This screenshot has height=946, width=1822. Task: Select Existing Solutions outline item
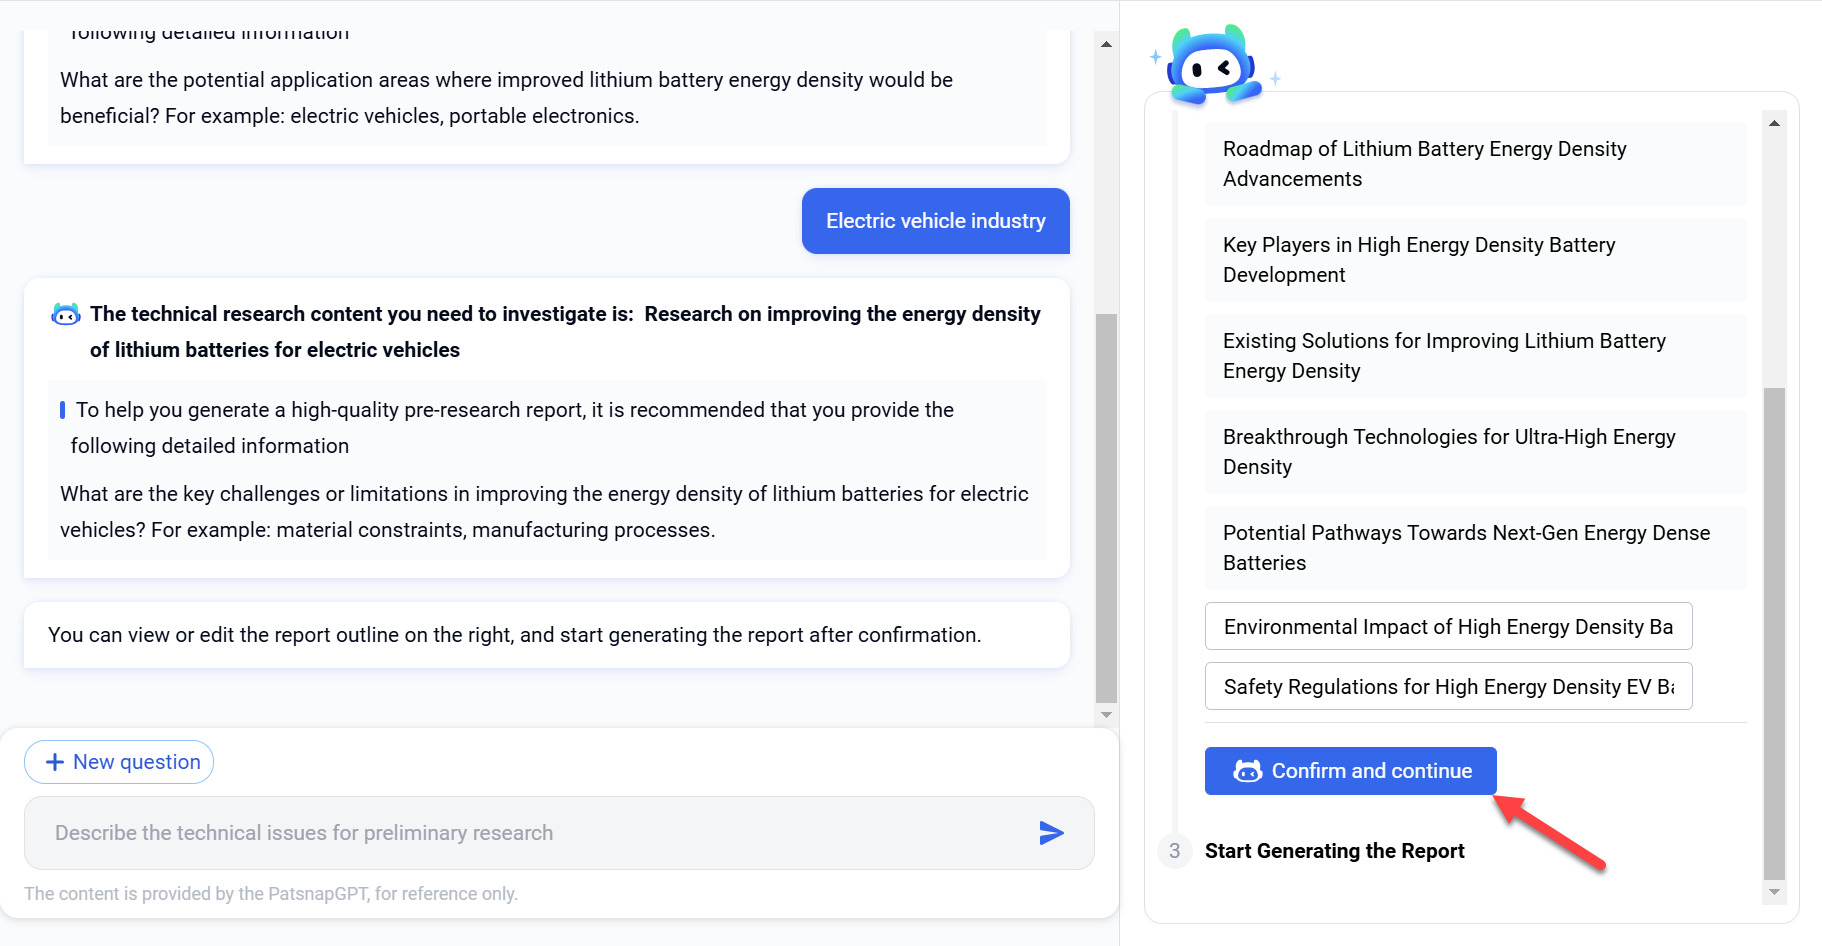coord(1475,356)
